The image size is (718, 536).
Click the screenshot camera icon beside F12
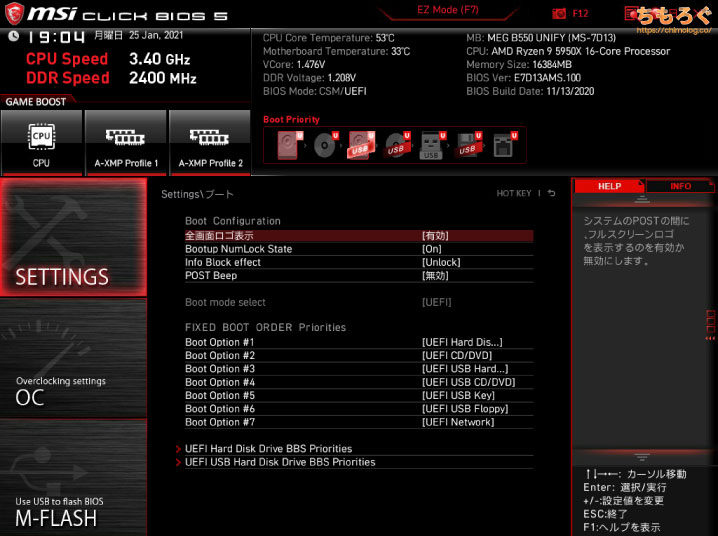tap(559, 14)
